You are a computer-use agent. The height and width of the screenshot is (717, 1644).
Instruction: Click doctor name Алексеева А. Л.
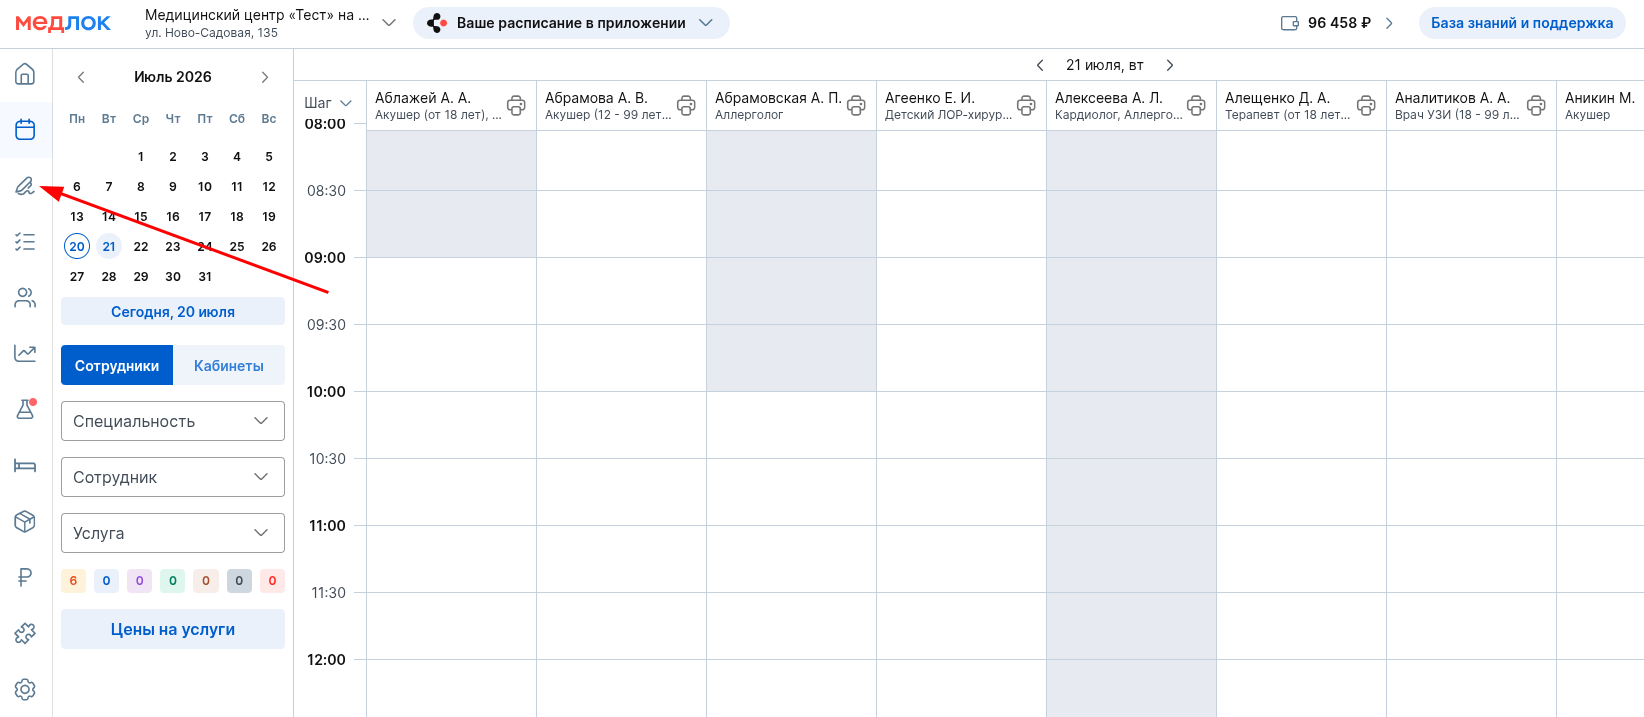click(1109, 98)
